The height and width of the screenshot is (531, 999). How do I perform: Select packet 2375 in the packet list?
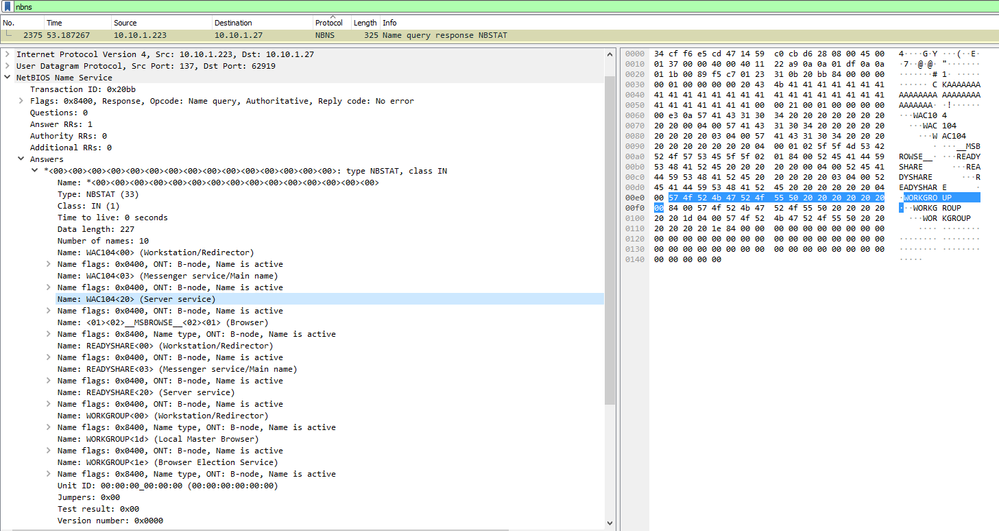point(500,35)
